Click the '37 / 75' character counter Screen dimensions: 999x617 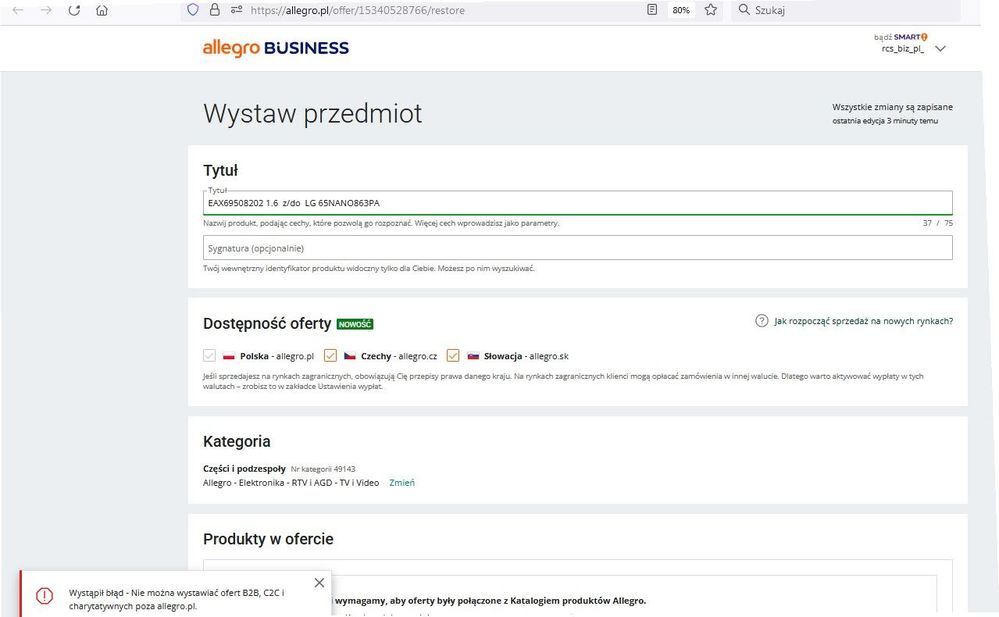[938, 223]
